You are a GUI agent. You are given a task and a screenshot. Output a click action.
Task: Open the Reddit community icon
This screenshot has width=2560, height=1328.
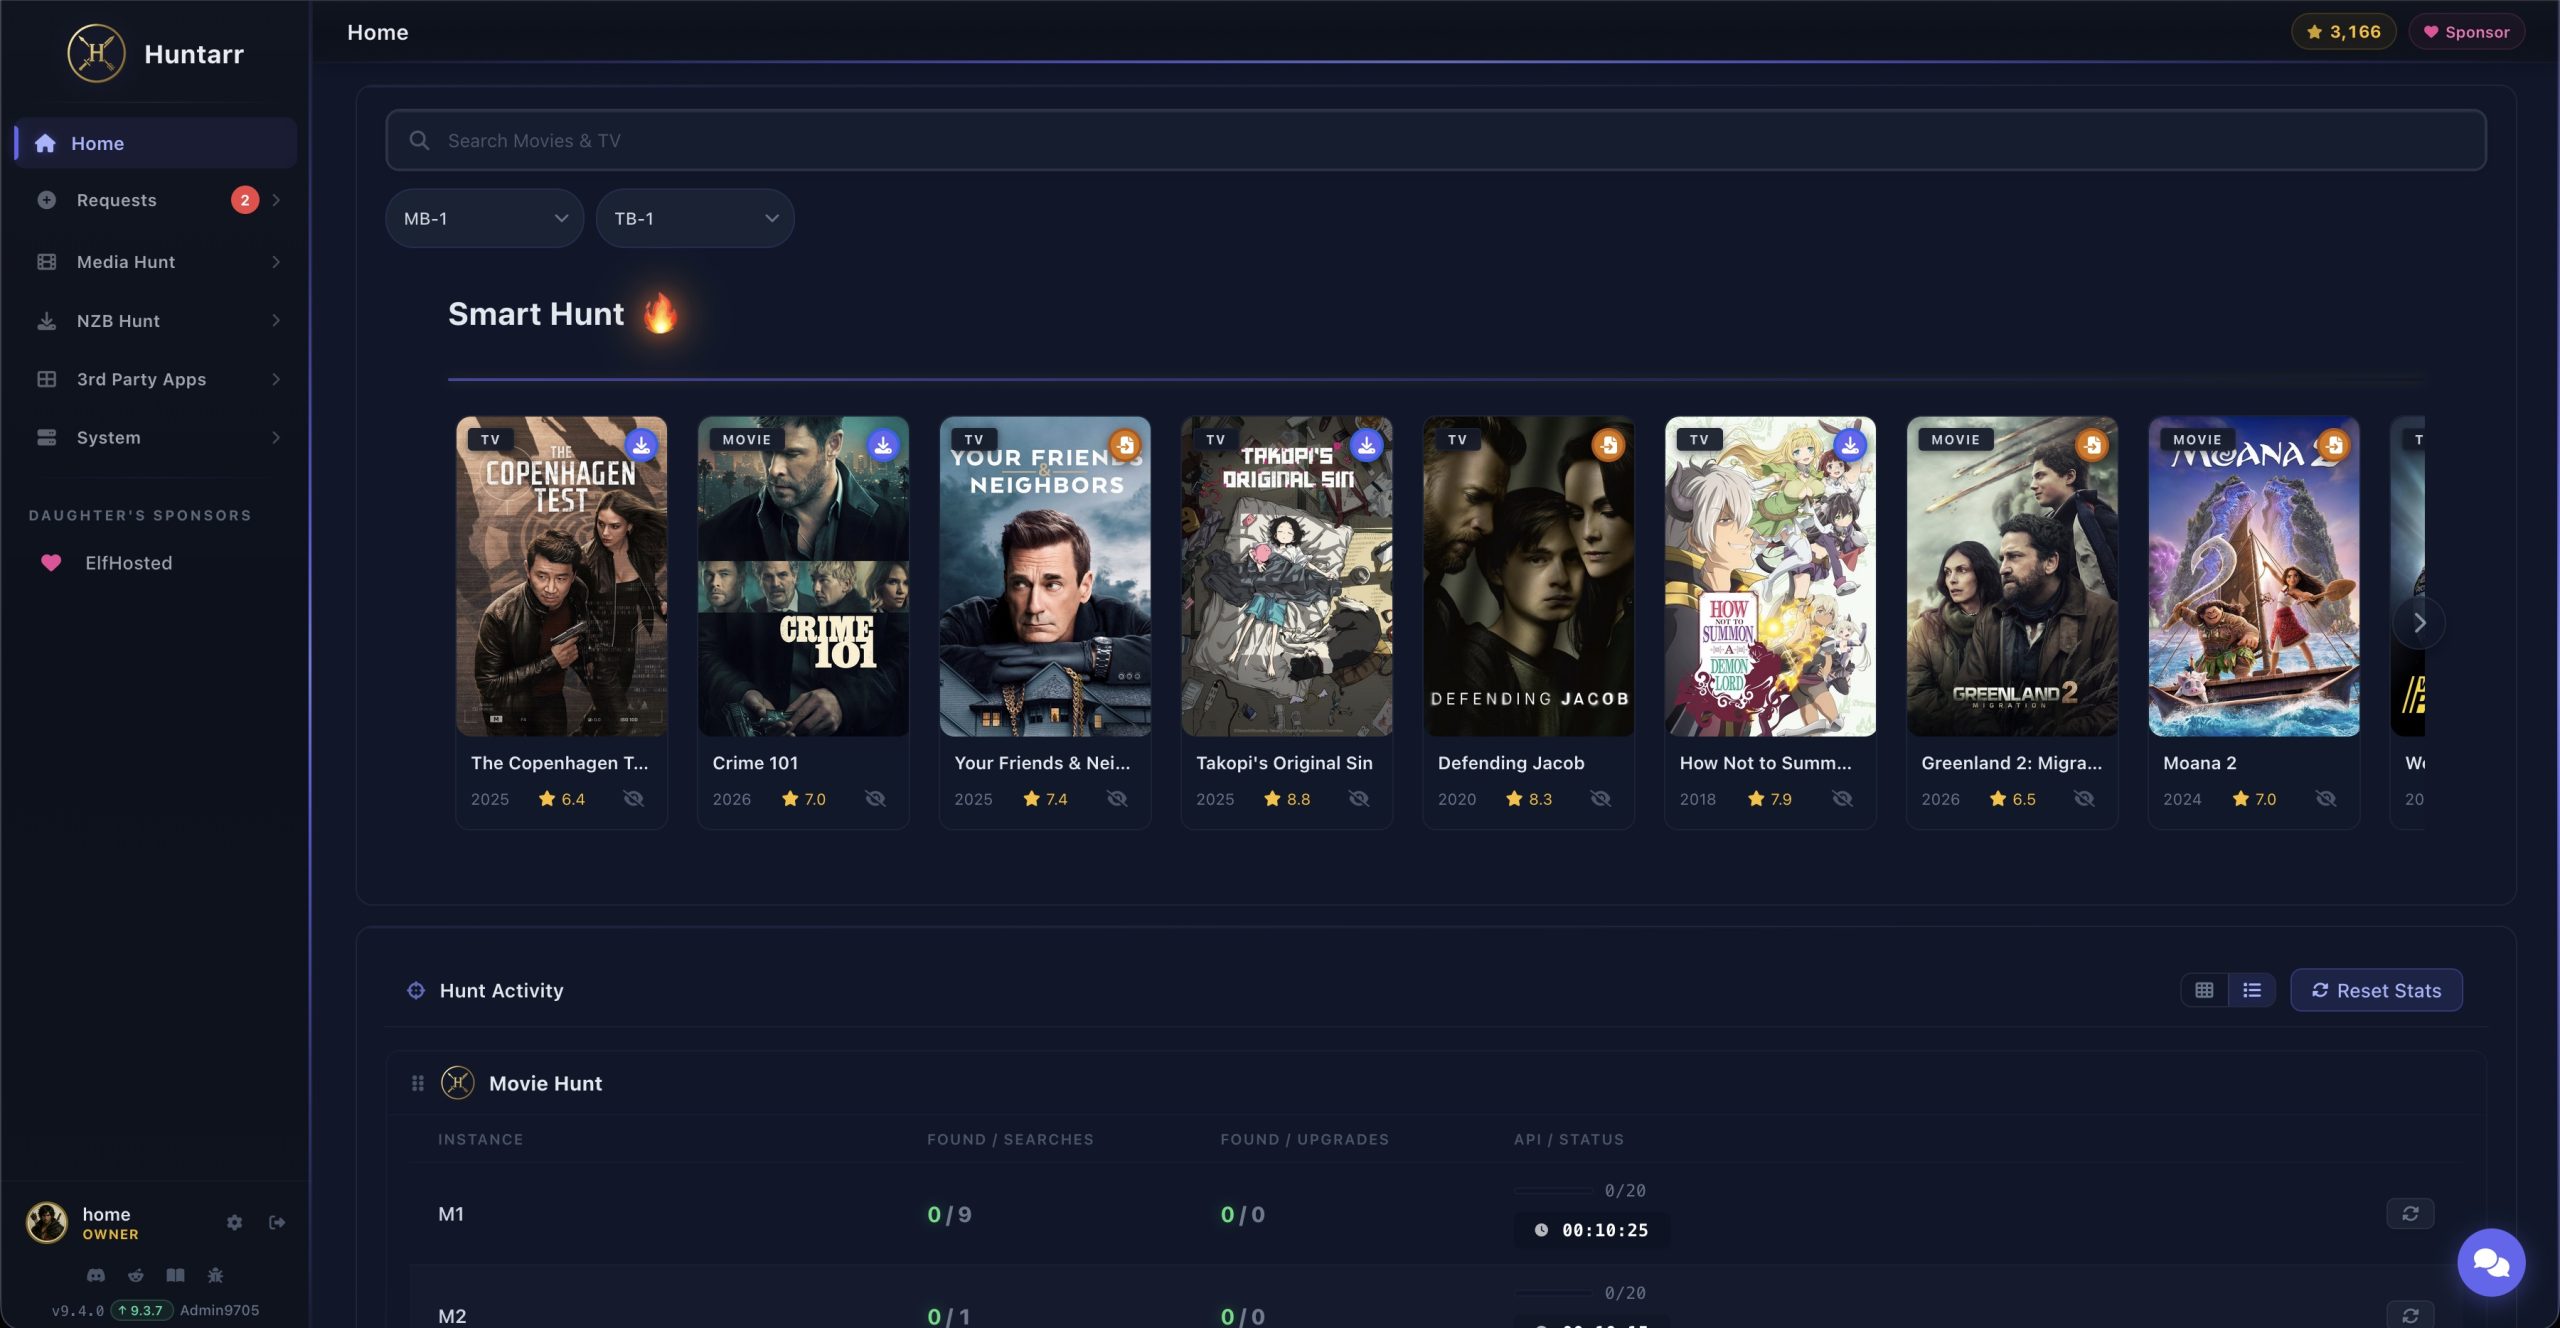136,1275
